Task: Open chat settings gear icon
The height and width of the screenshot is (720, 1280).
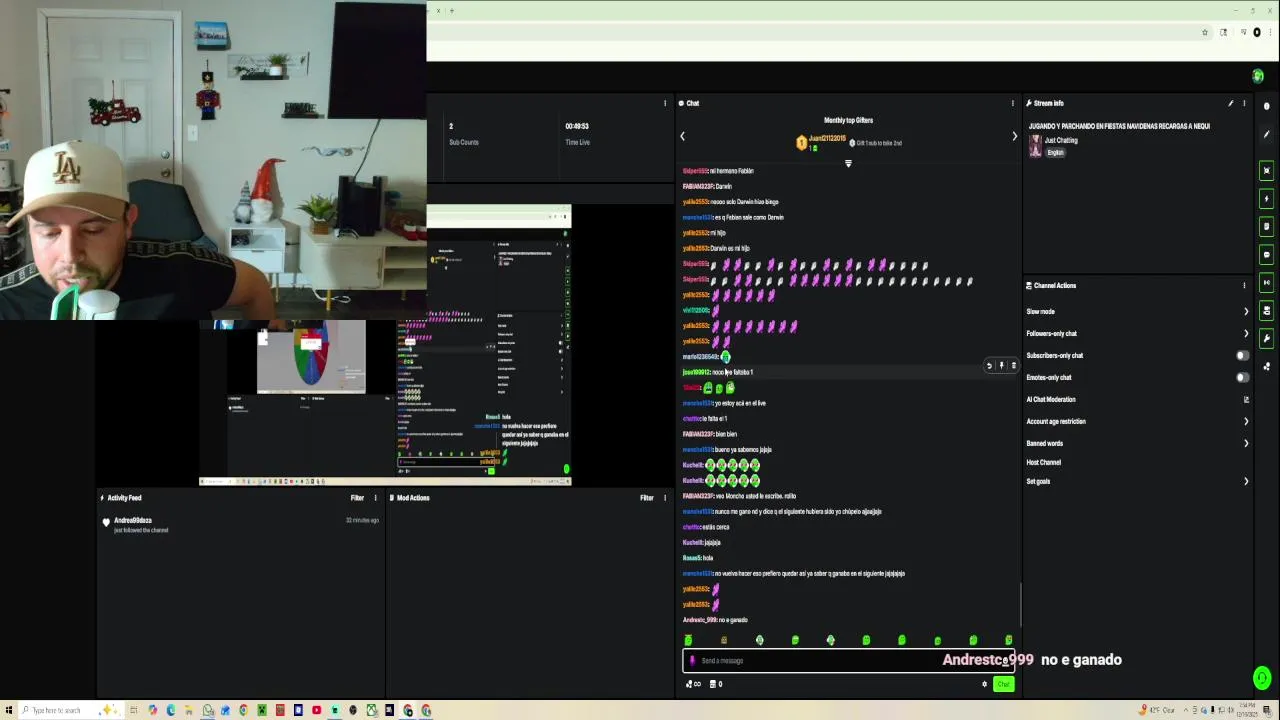Action: pos(984,684)
